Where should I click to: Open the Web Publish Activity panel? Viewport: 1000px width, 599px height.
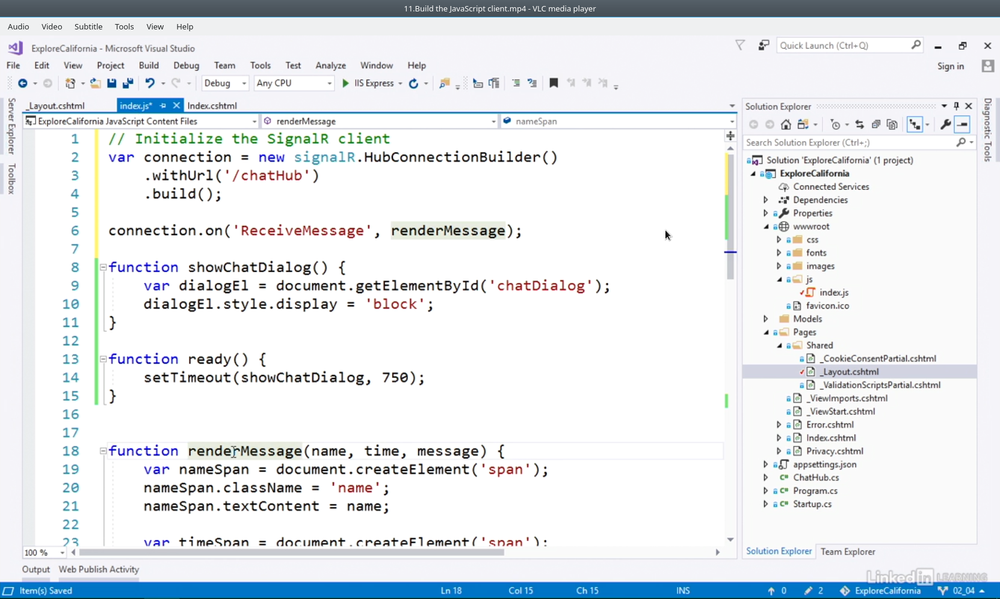99,570
